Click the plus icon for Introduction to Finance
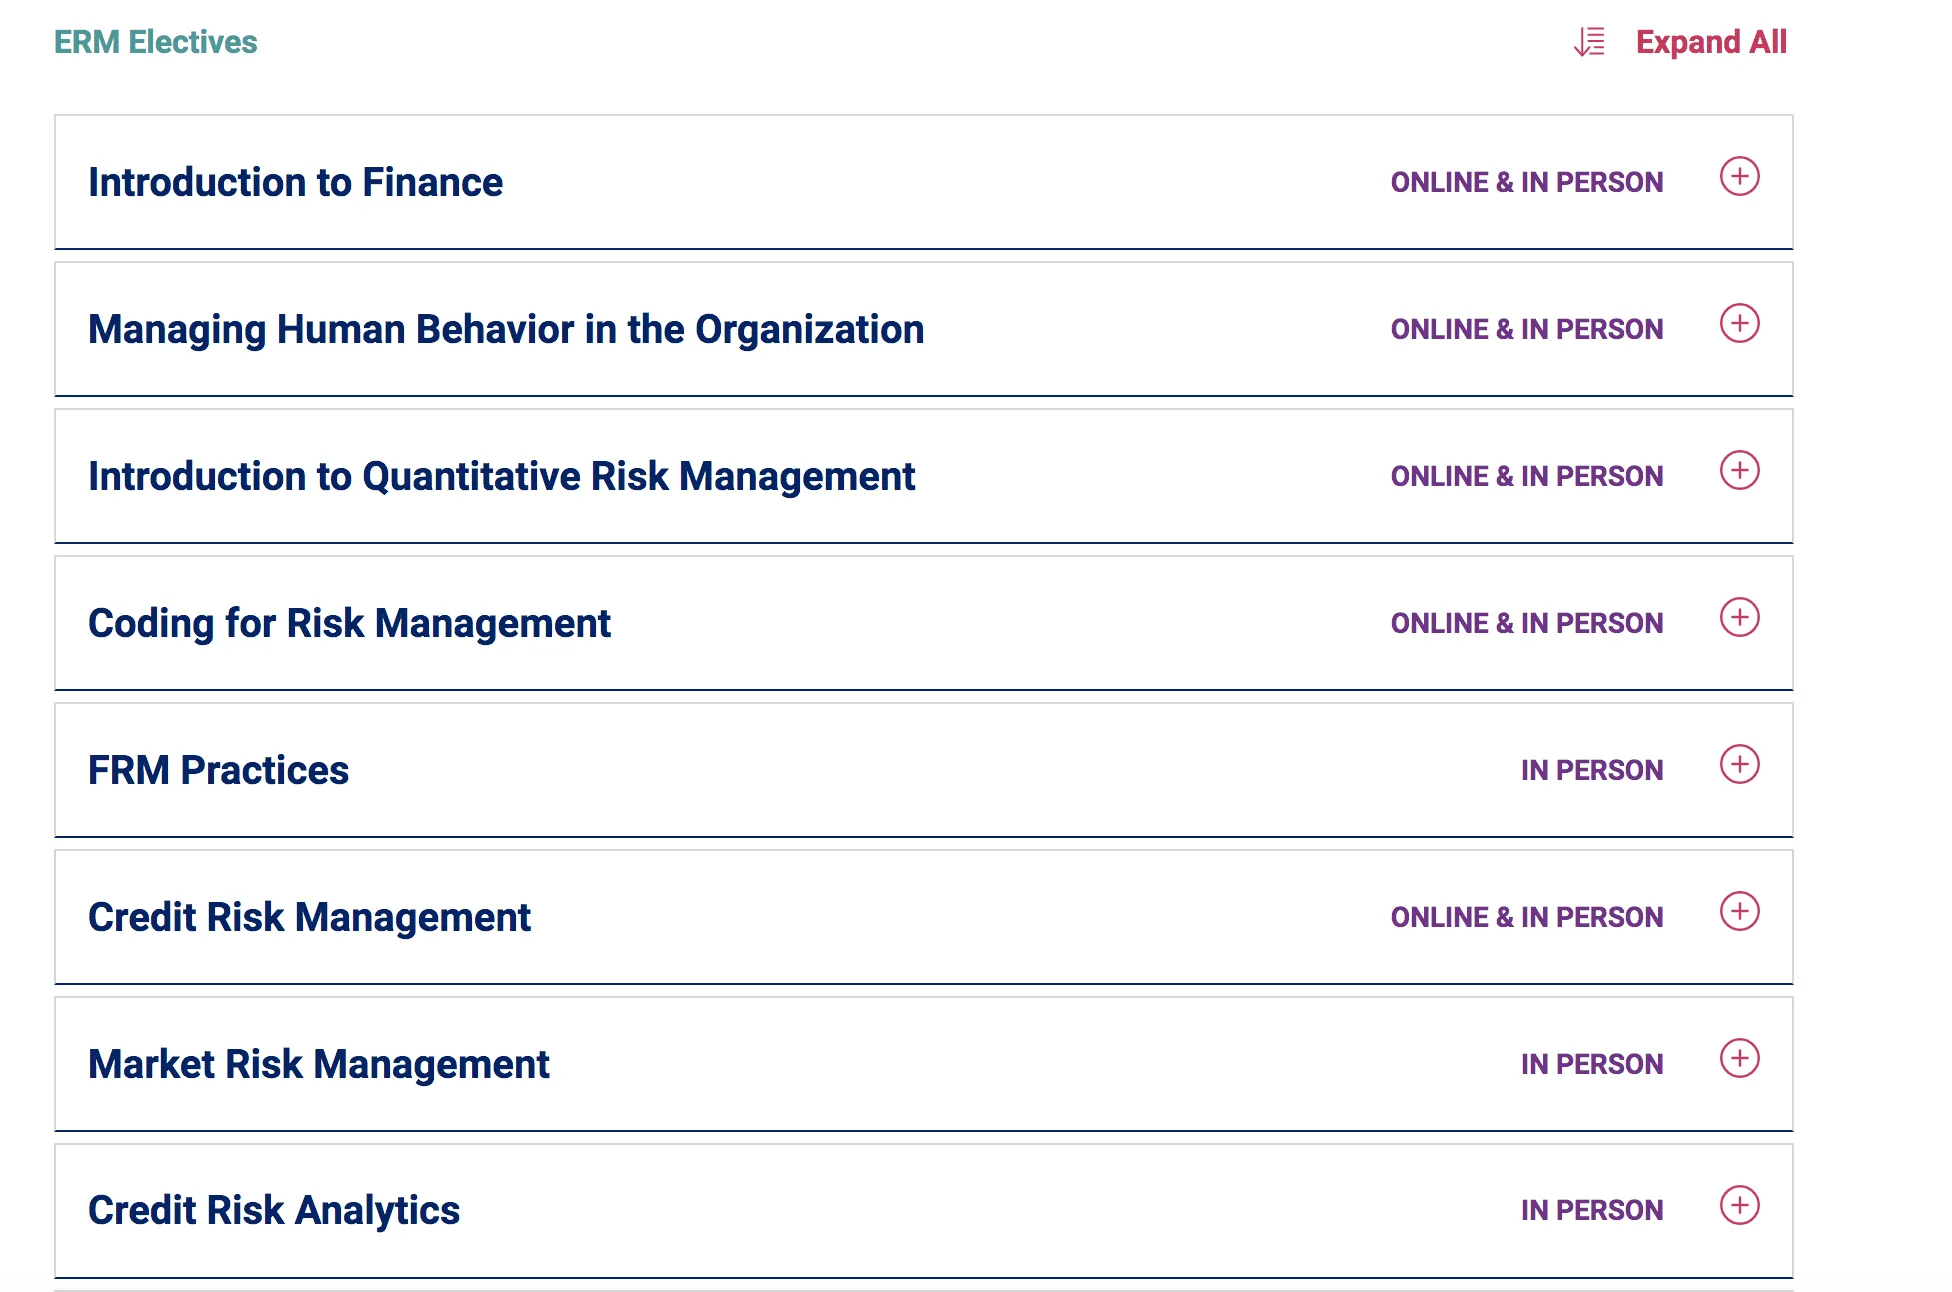Screen dimensions: 1952x1292 1739,177
